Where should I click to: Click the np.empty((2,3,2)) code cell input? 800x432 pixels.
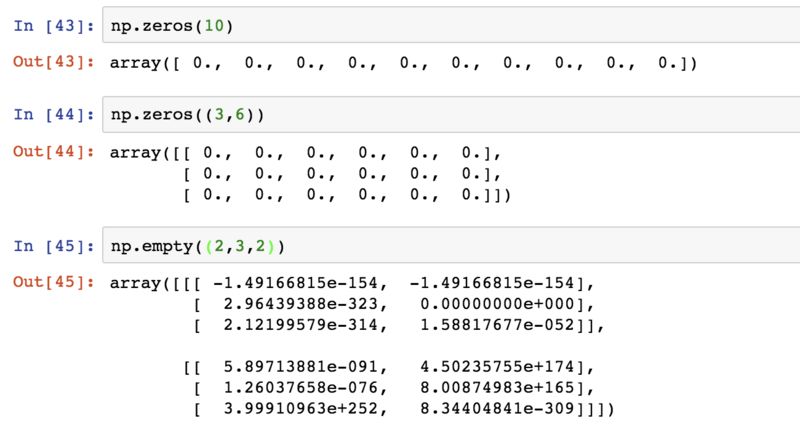(451, 245)
